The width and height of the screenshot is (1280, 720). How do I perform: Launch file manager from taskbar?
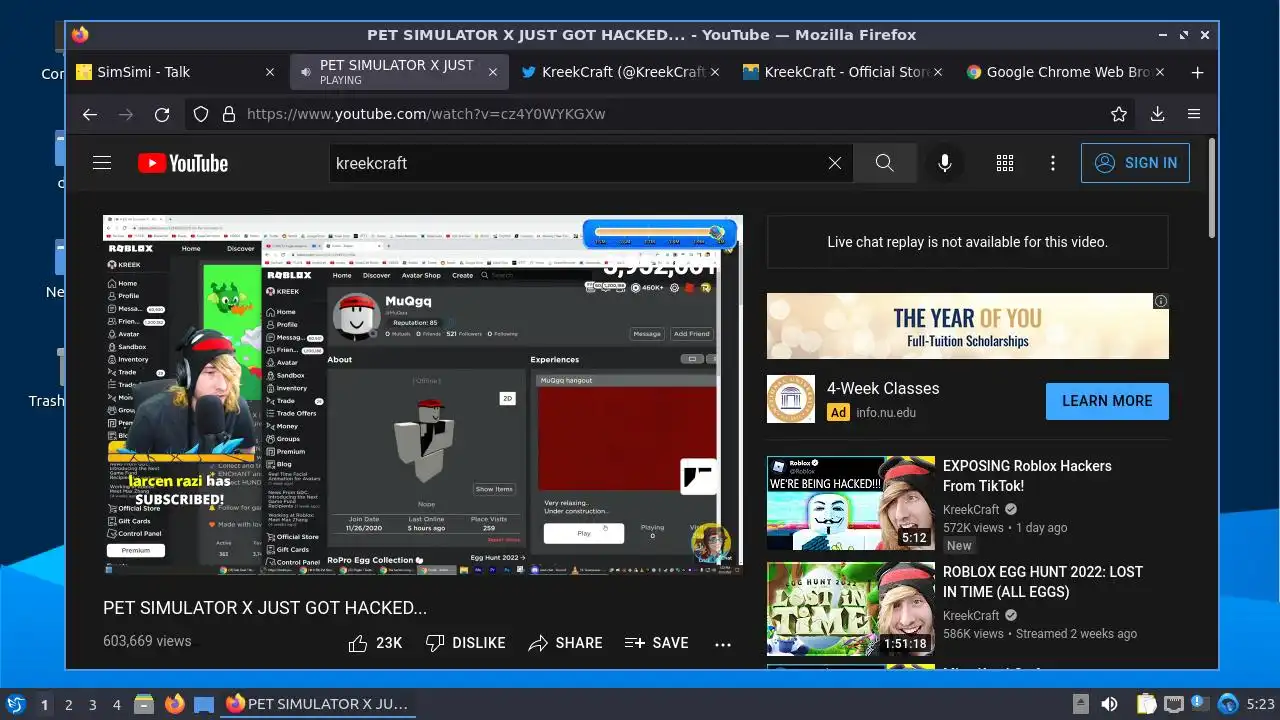coord(144,704)
